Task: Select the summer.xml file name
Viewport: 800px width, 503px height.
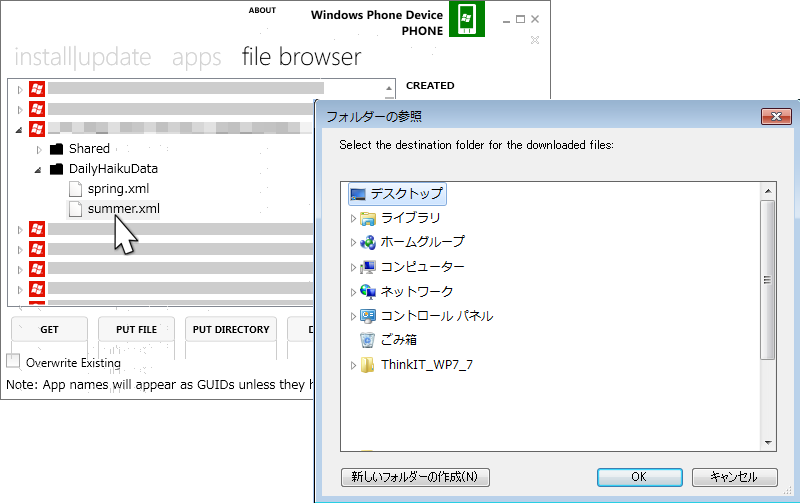Action: pos(123,209)
